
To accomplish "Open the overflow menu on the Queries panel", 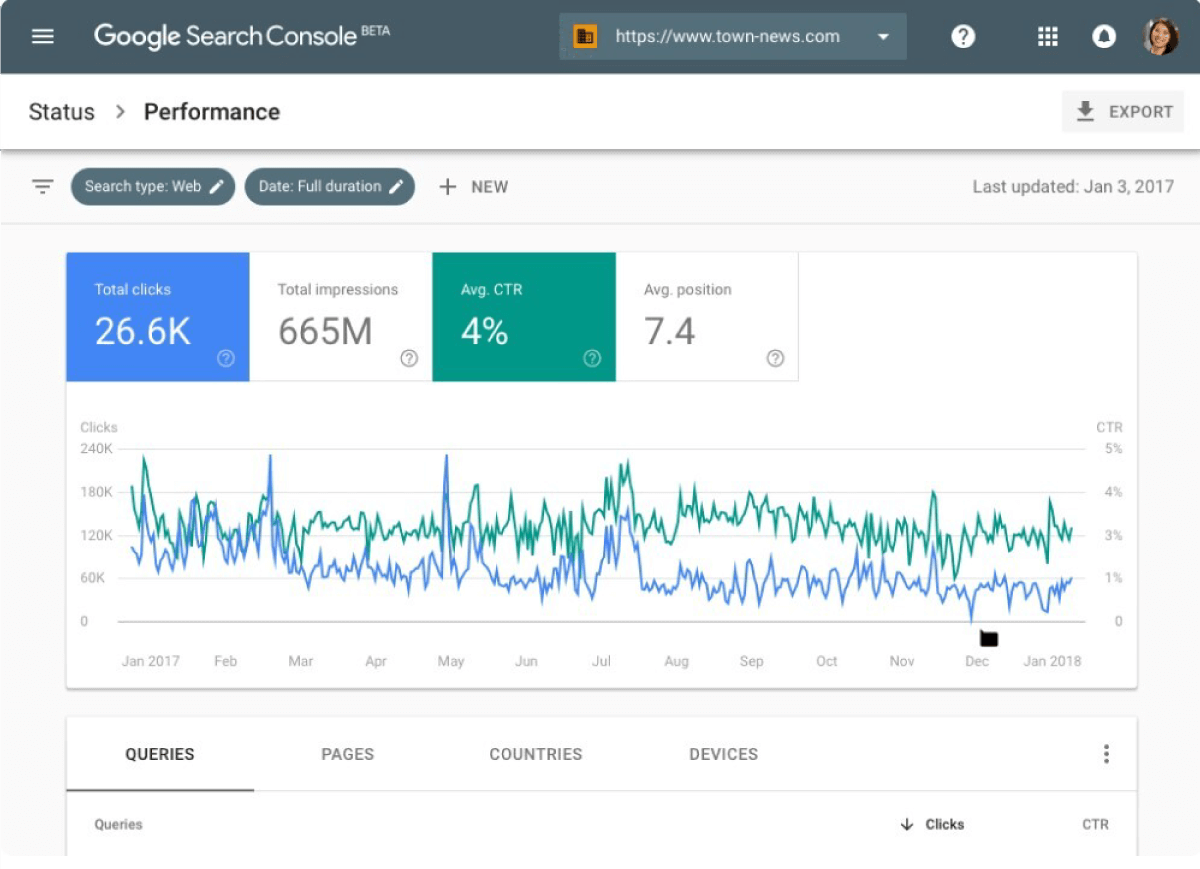I will coord(1106,753).
